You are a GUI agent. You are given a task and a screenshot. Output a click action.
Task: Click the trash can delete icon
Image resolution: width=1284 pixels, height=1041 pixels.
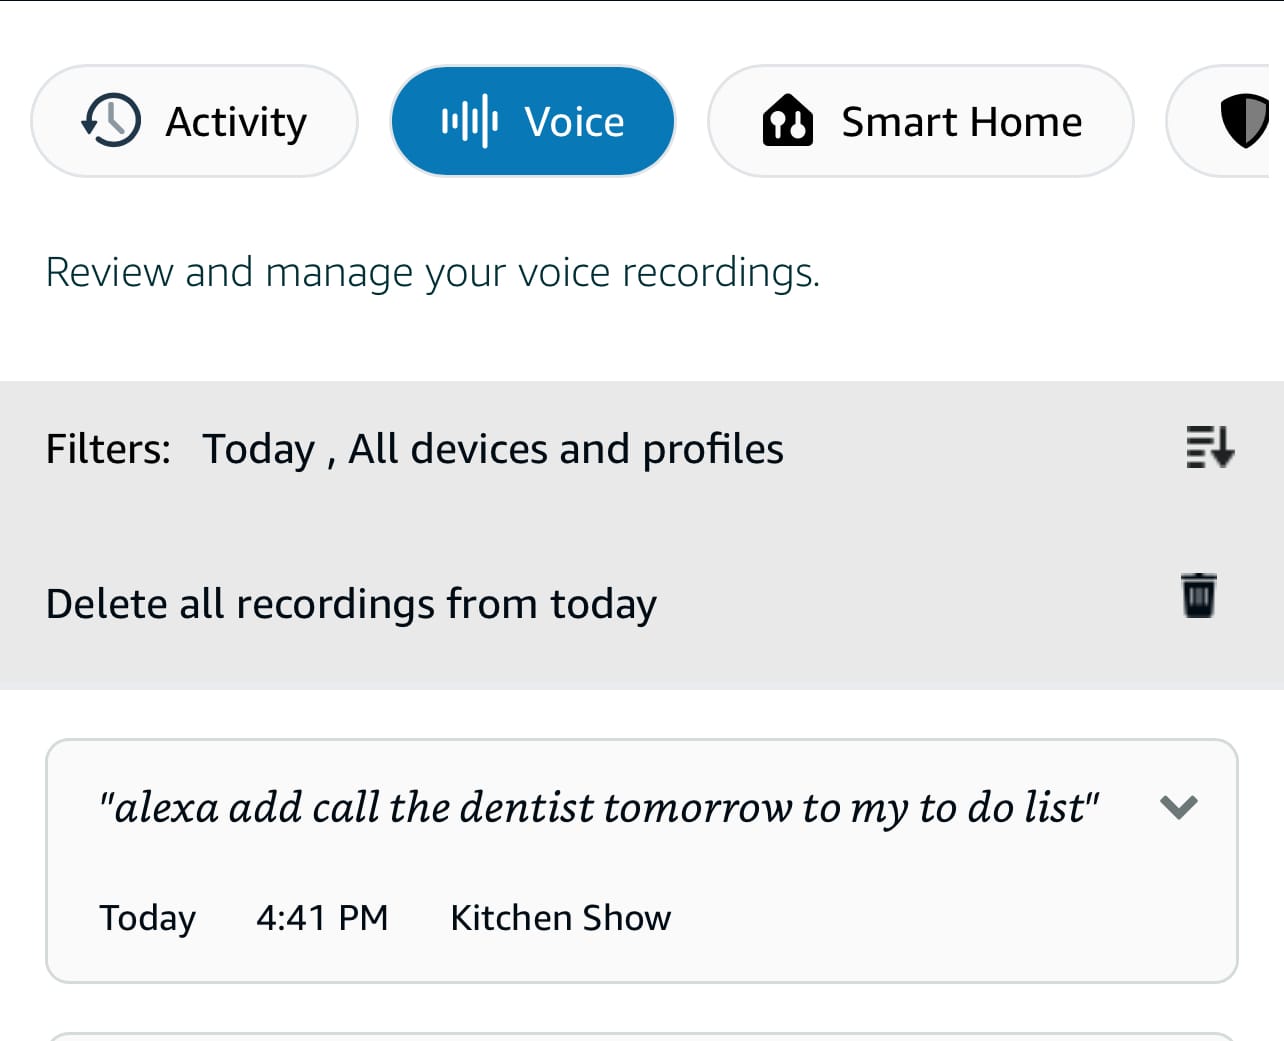[1198, 594]
